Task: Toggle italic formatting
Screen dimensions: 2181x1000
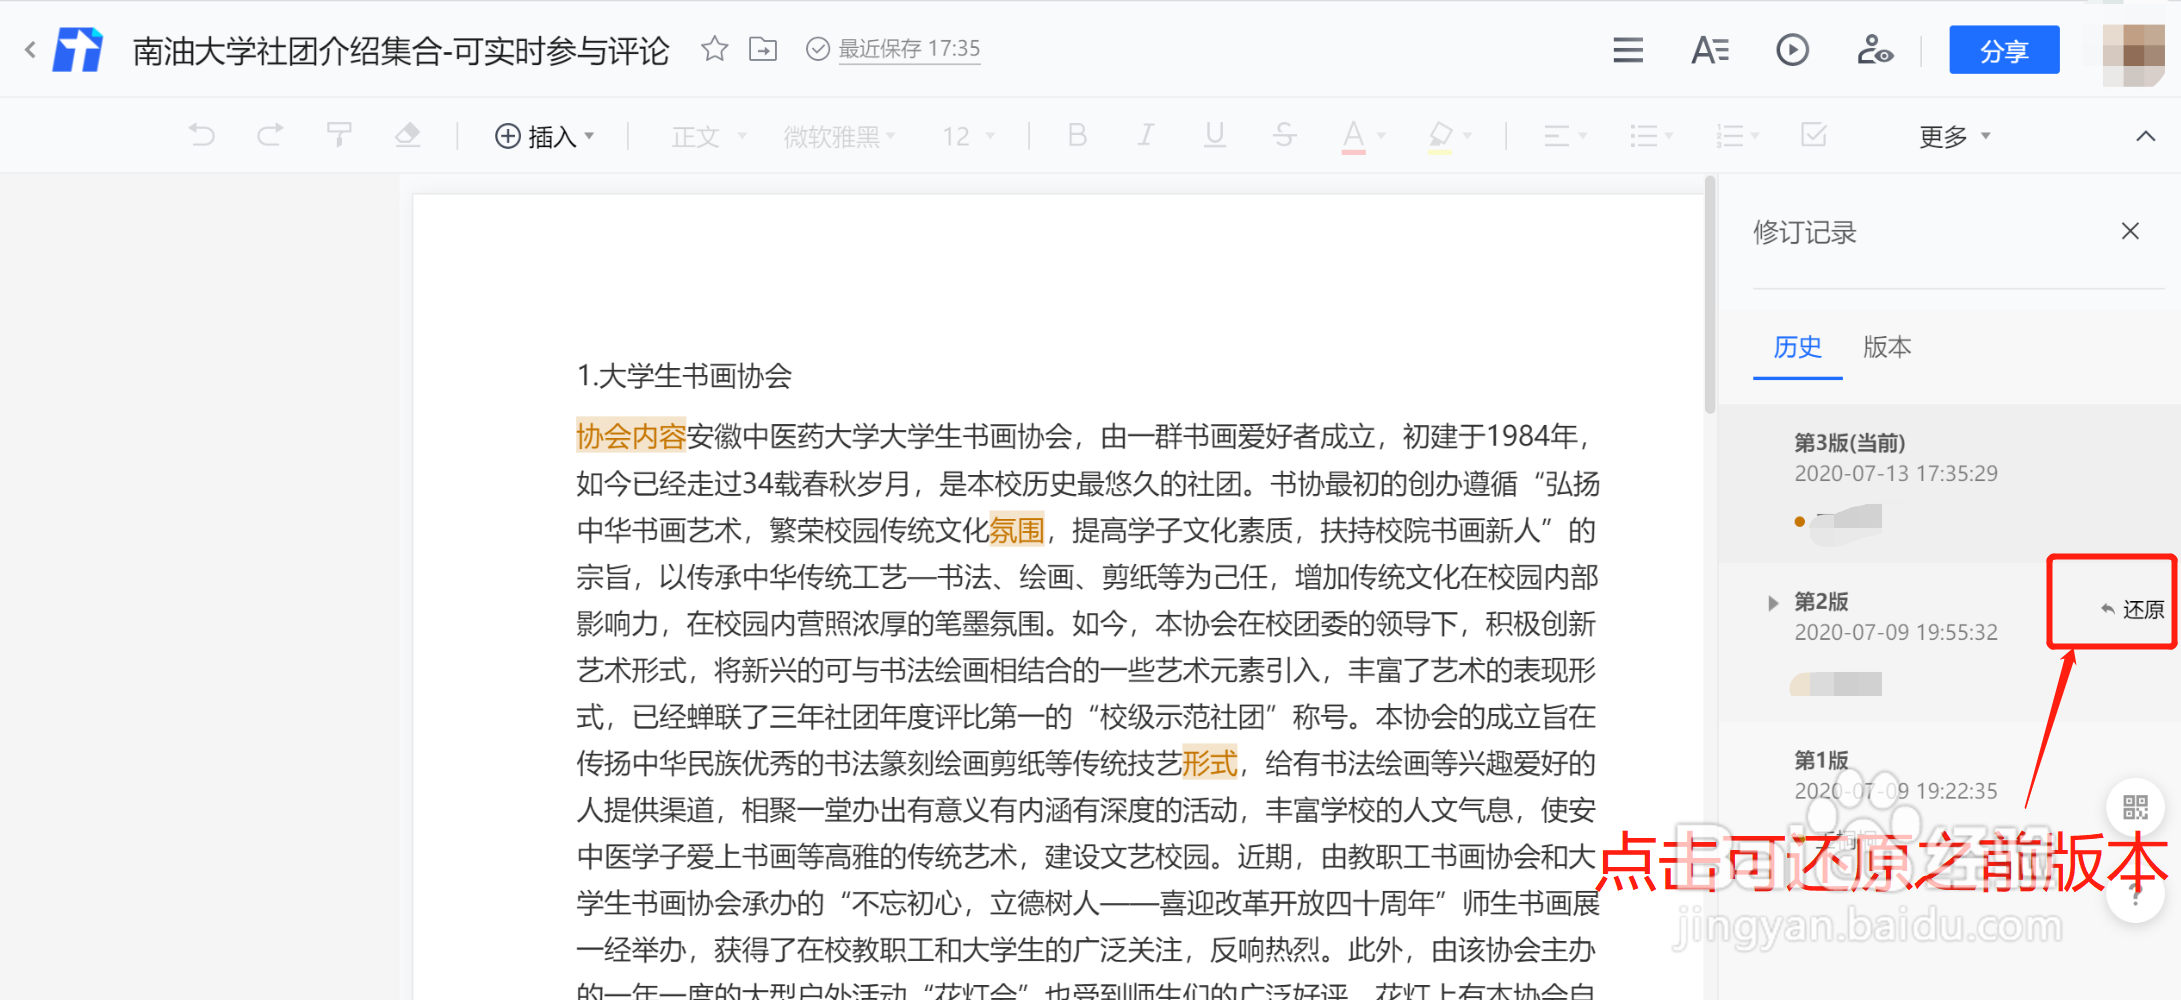Action: tap(1146, 135)
